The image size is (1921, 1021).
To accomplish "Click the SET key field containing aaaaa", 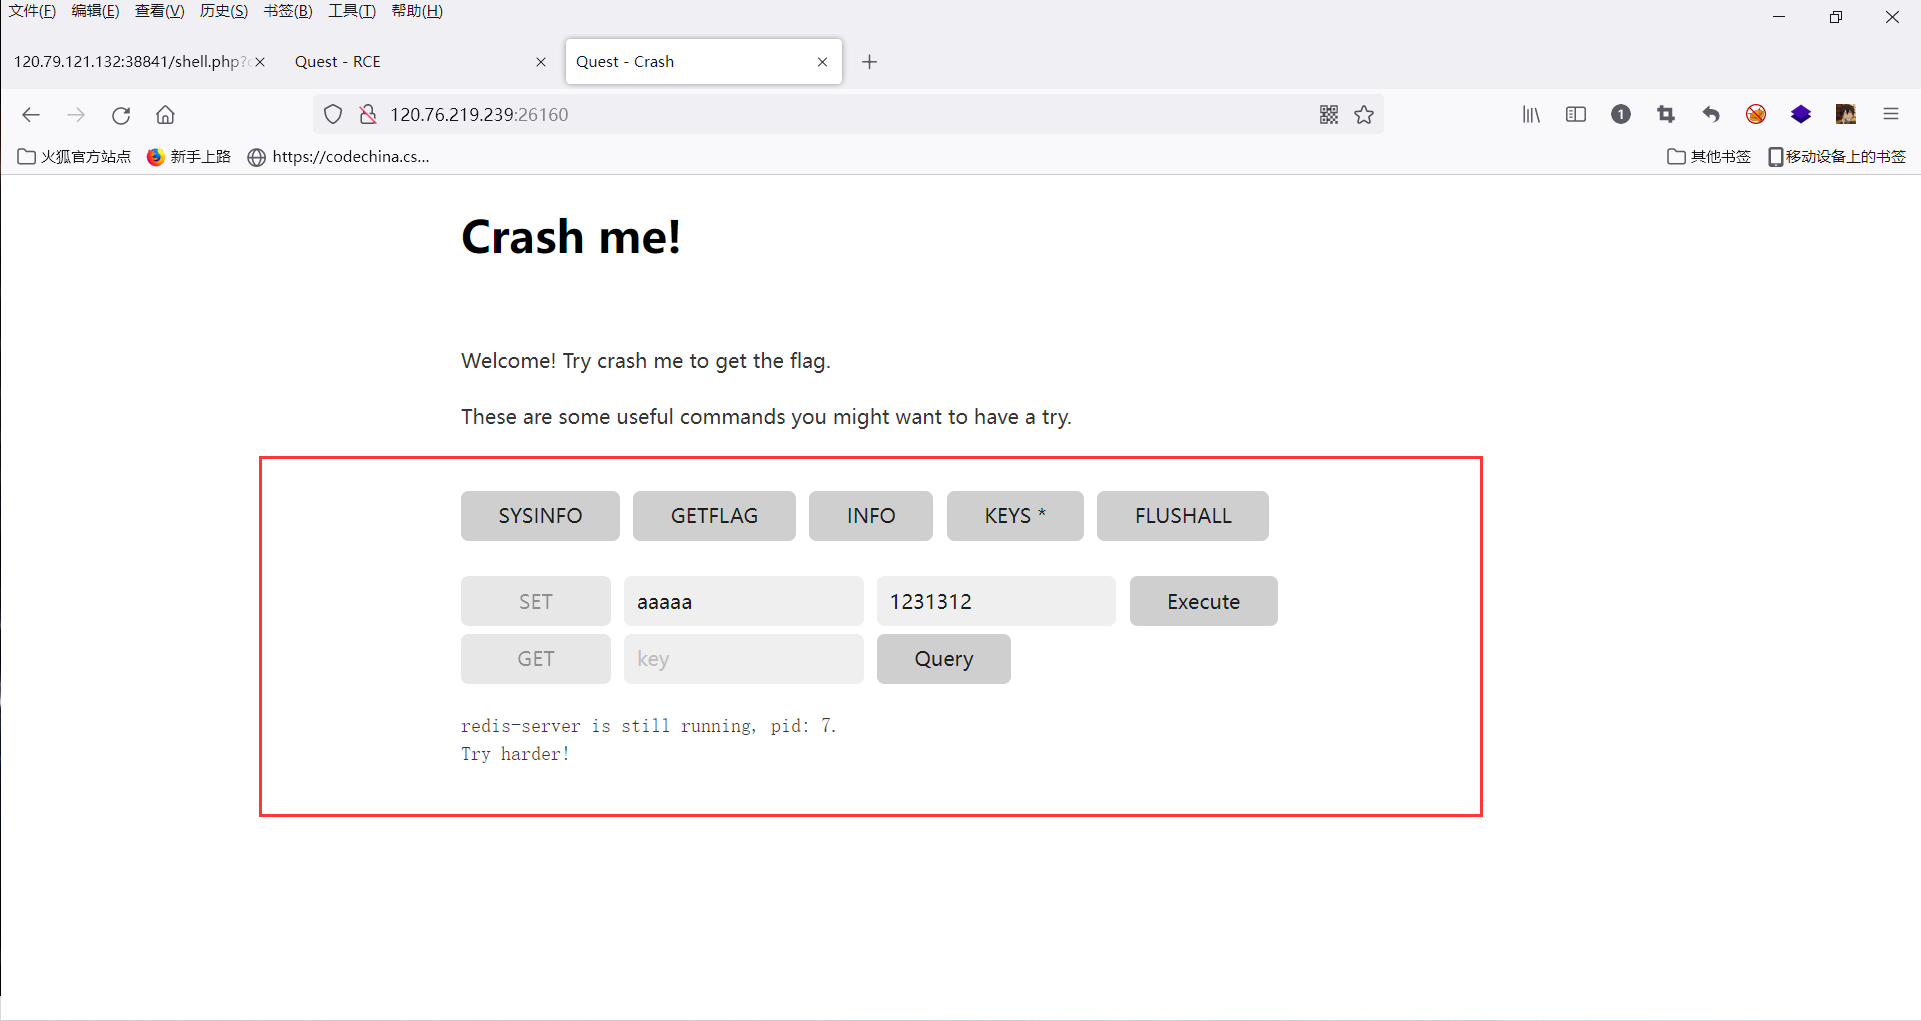I will [744, 601].
